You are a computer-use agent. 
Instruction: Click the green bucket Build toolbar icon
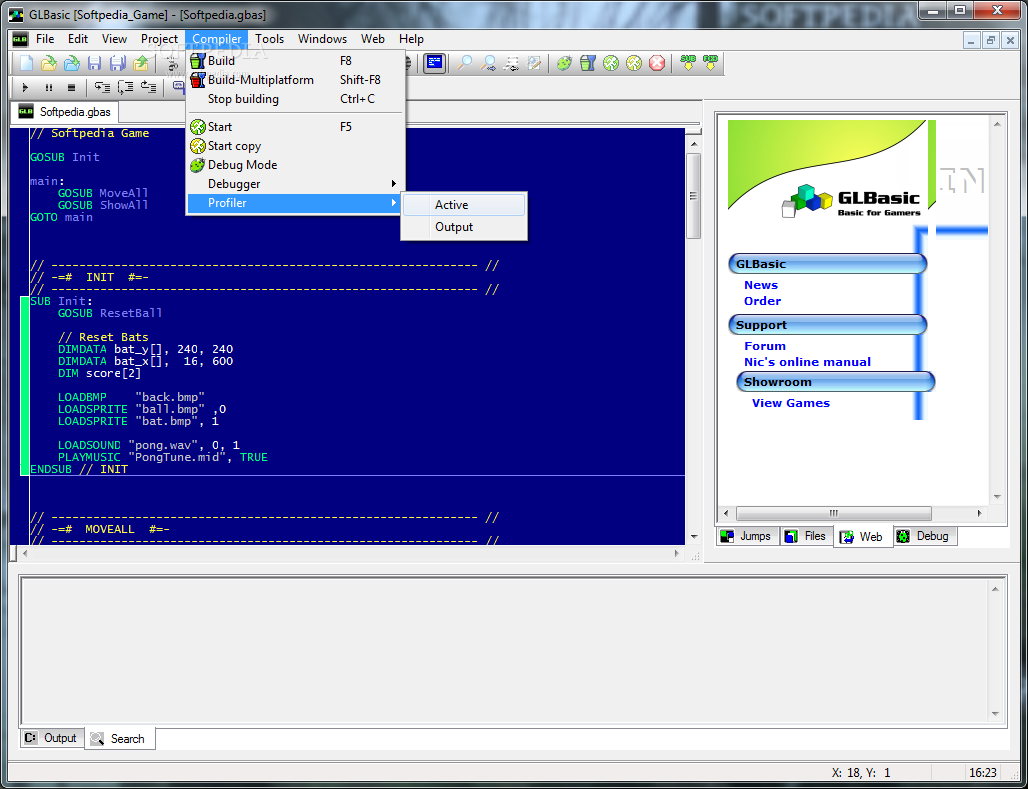[x=587, y=63]
